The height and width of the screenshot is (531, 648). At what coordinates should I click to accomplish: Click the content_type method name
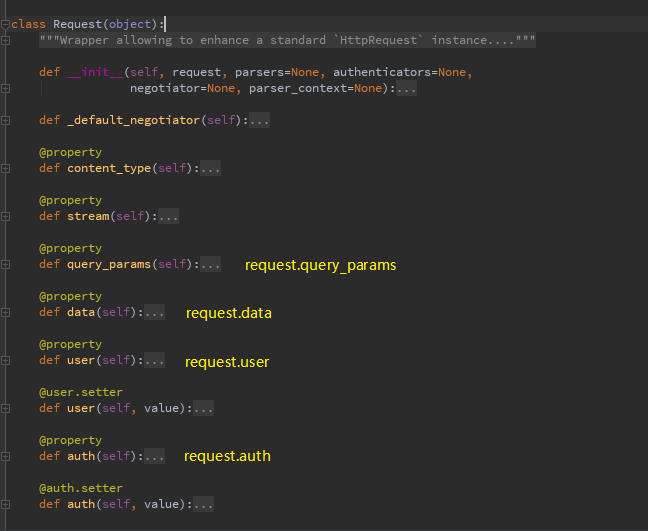pyautogui.click(x=109, y=168)
